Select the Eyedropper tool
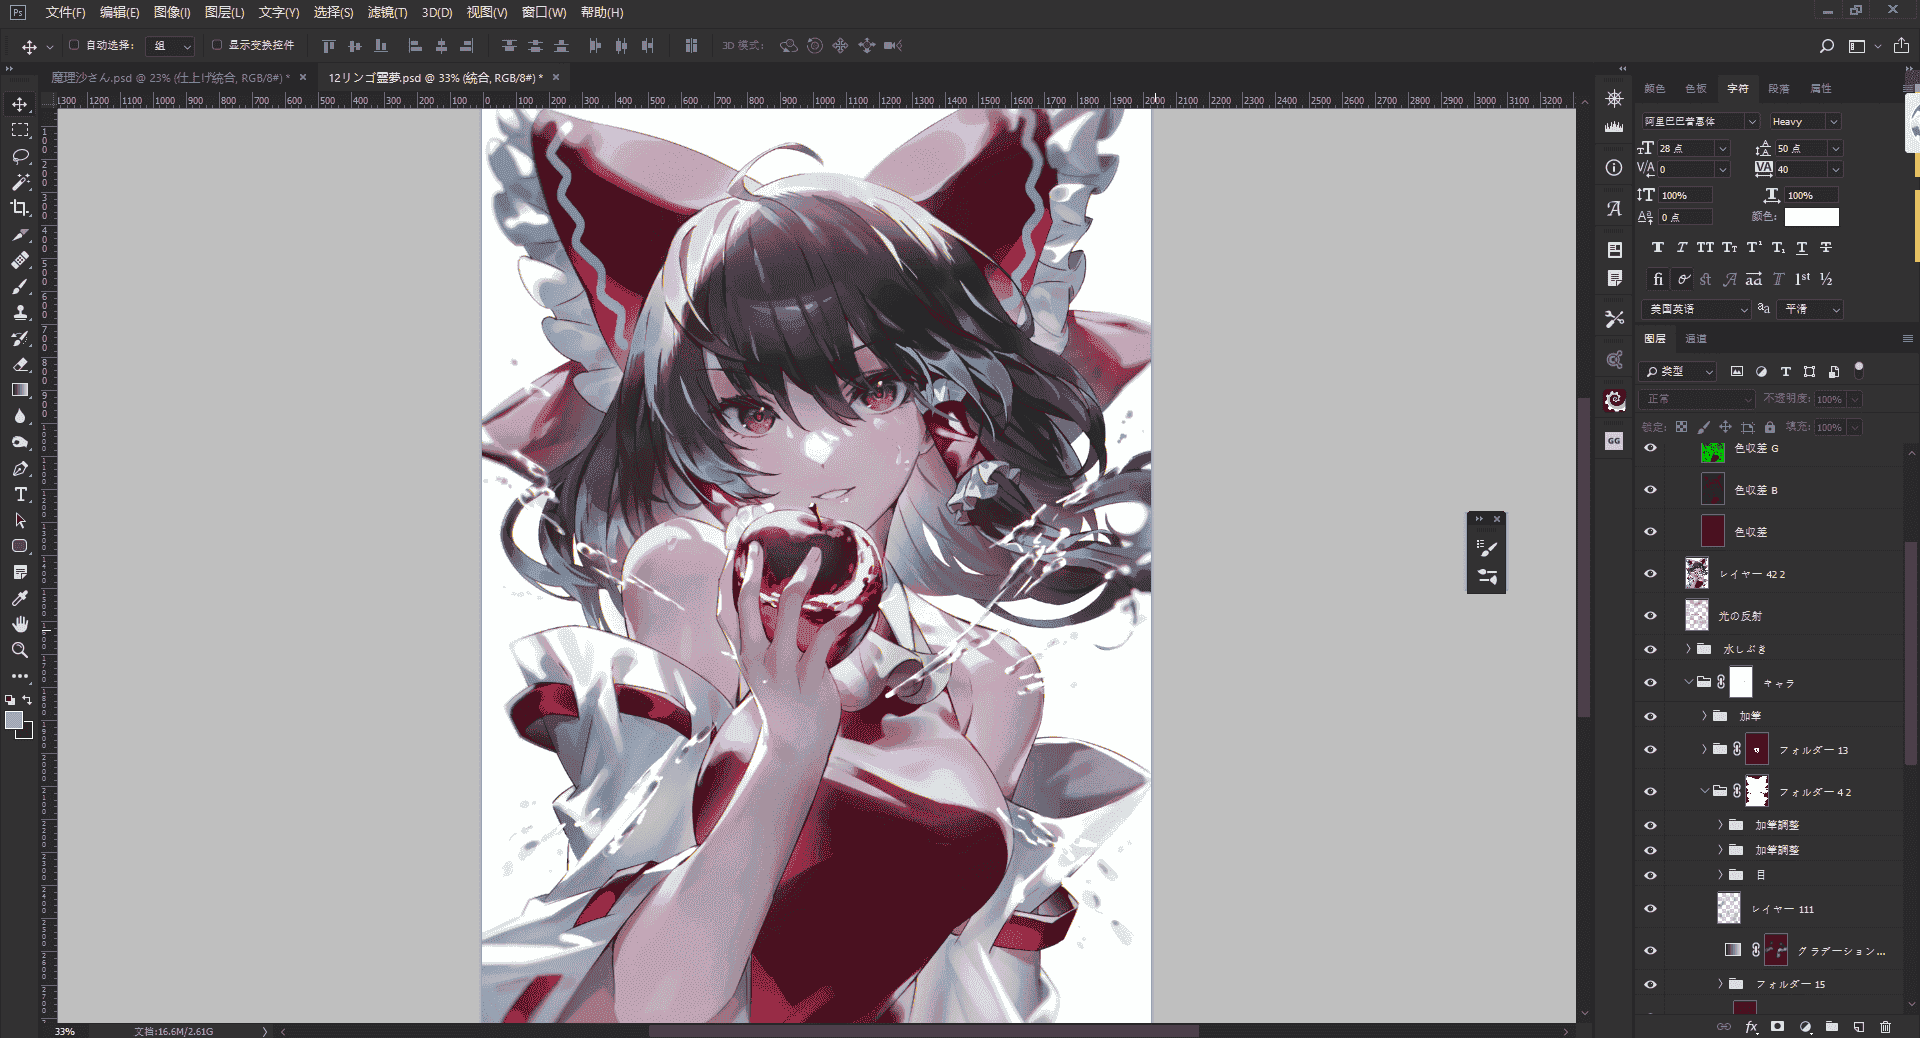 [20, 598]
